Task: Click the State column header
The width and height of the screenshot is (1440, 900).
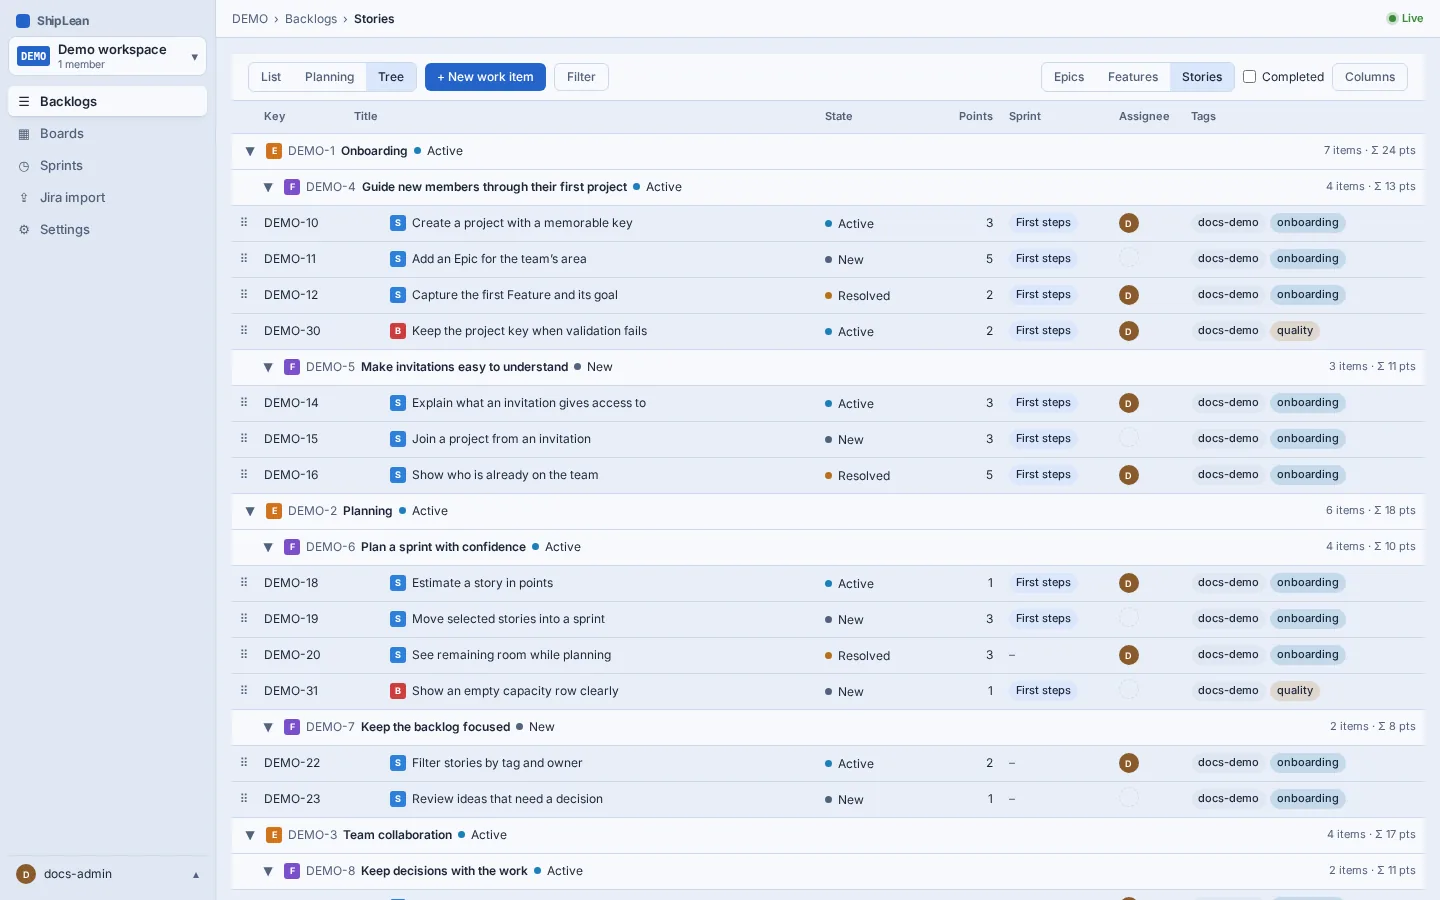Action: (x=838, y=116)
